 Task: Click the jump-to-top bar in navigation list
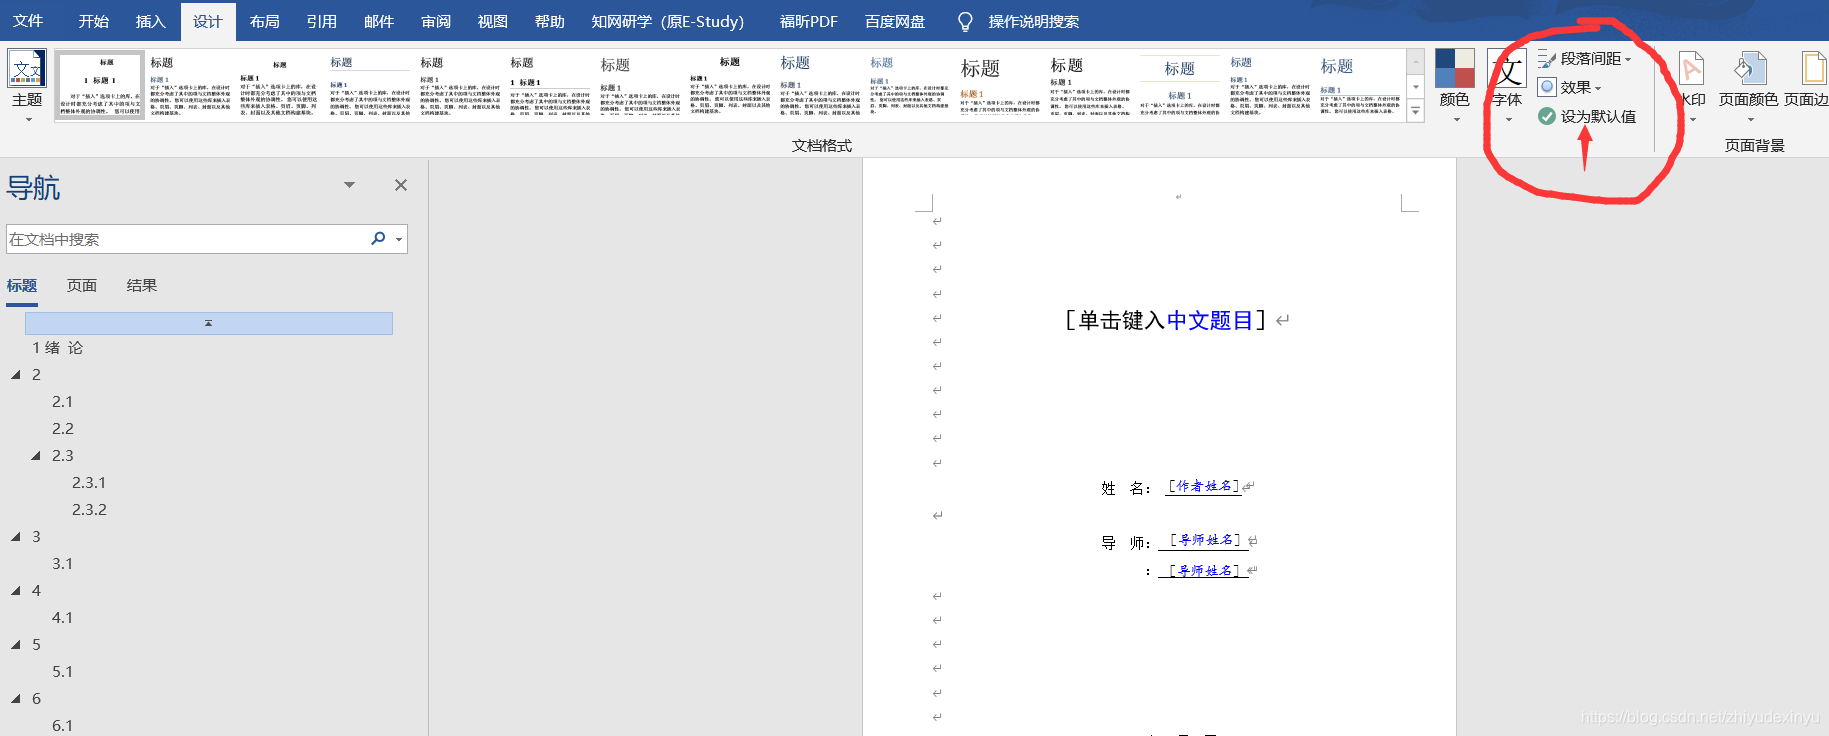click(209, 323)
